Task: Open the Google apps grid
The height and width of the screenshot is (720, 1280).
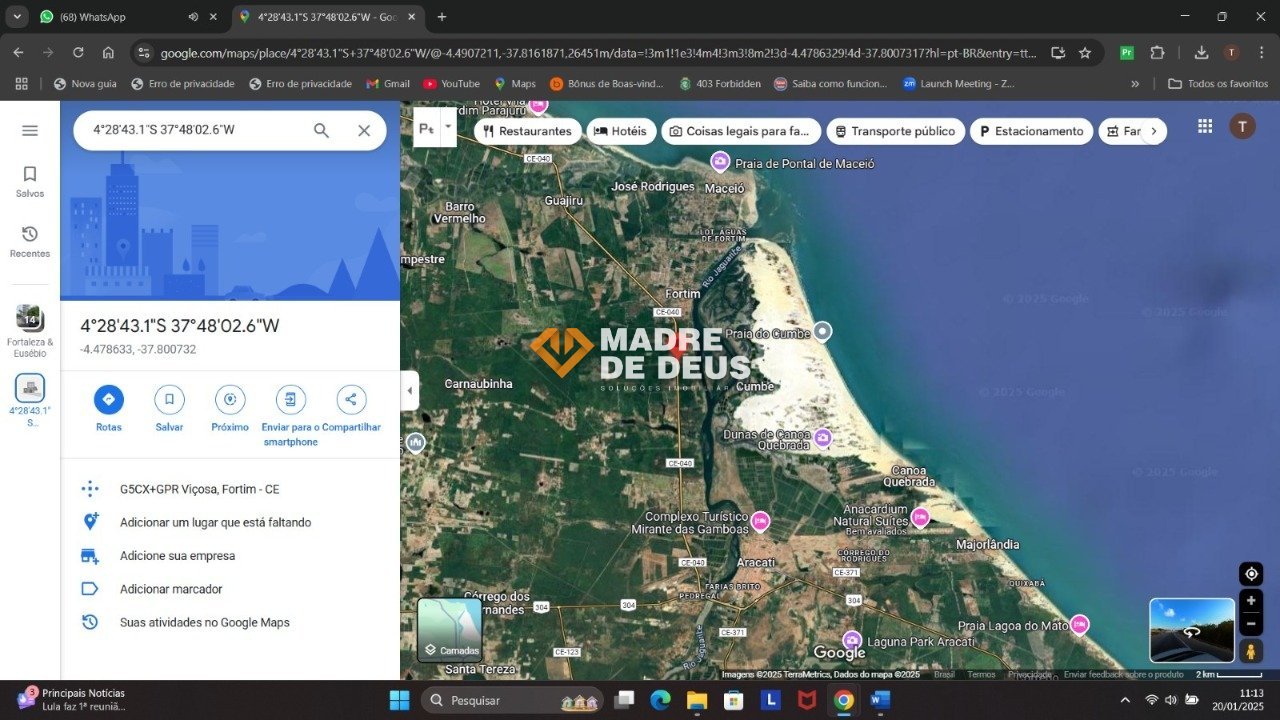Action: pyautogui.click(x=1204, y=126)
